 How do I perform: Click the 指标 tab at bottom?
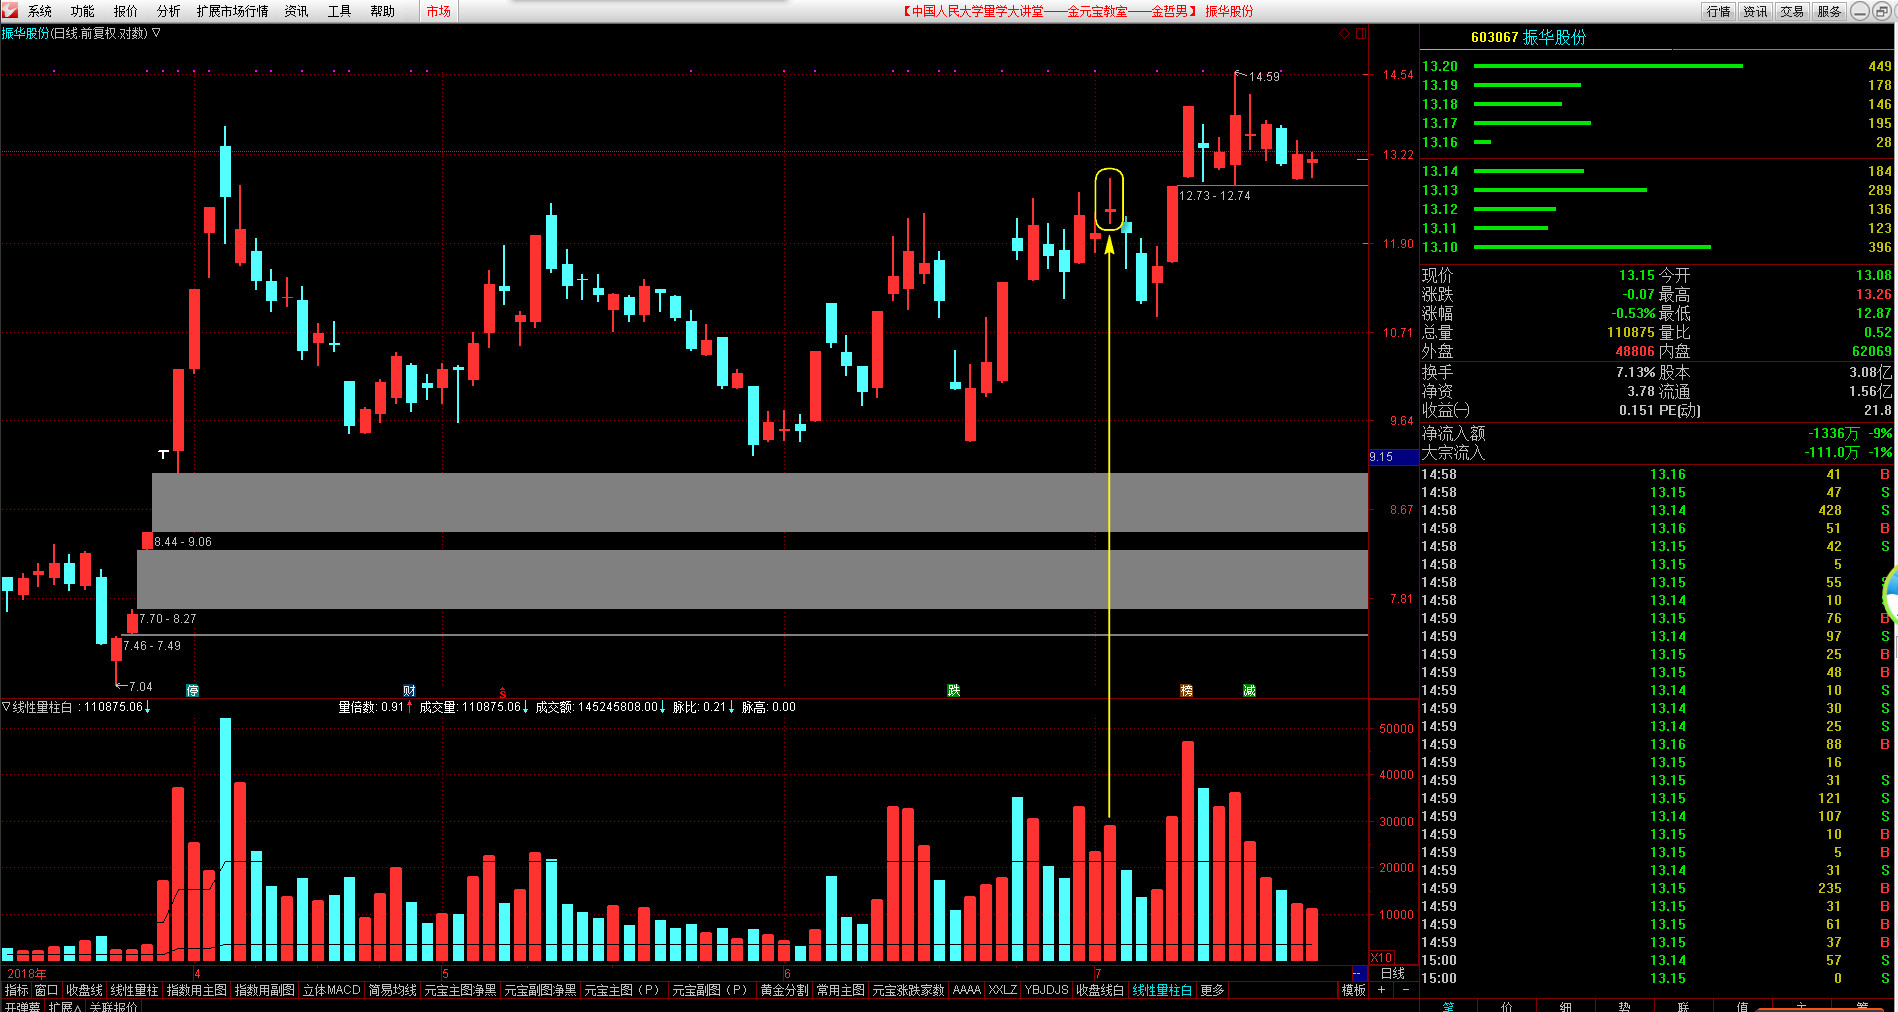16,990
